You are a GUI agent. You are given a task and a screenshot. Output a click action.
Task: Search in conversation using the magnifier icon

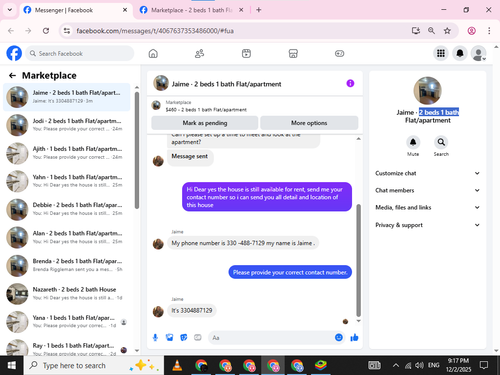coord(441,142)
